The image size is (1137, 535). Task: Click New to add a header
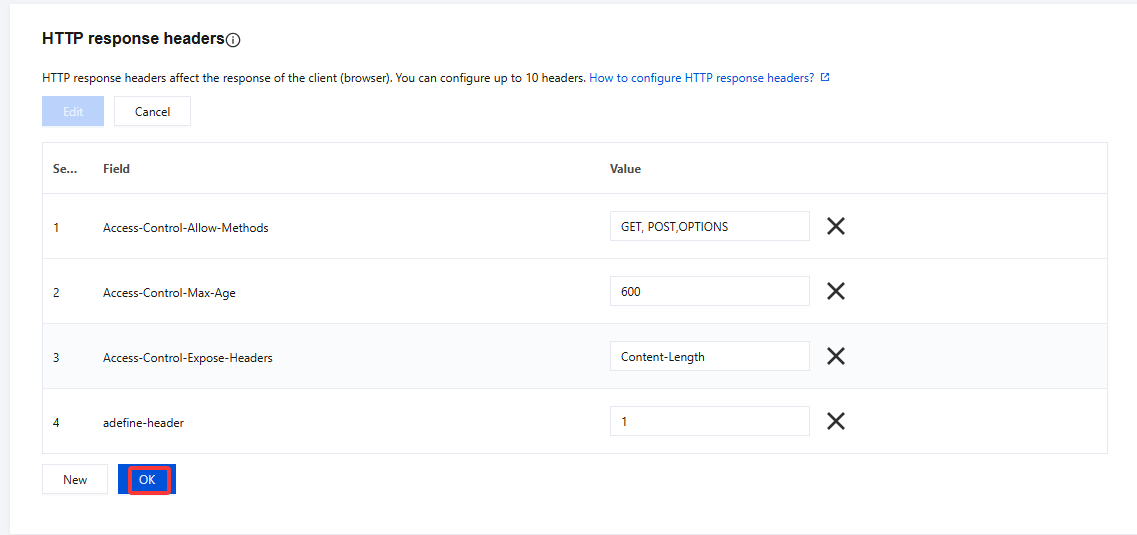pos(75,480)
